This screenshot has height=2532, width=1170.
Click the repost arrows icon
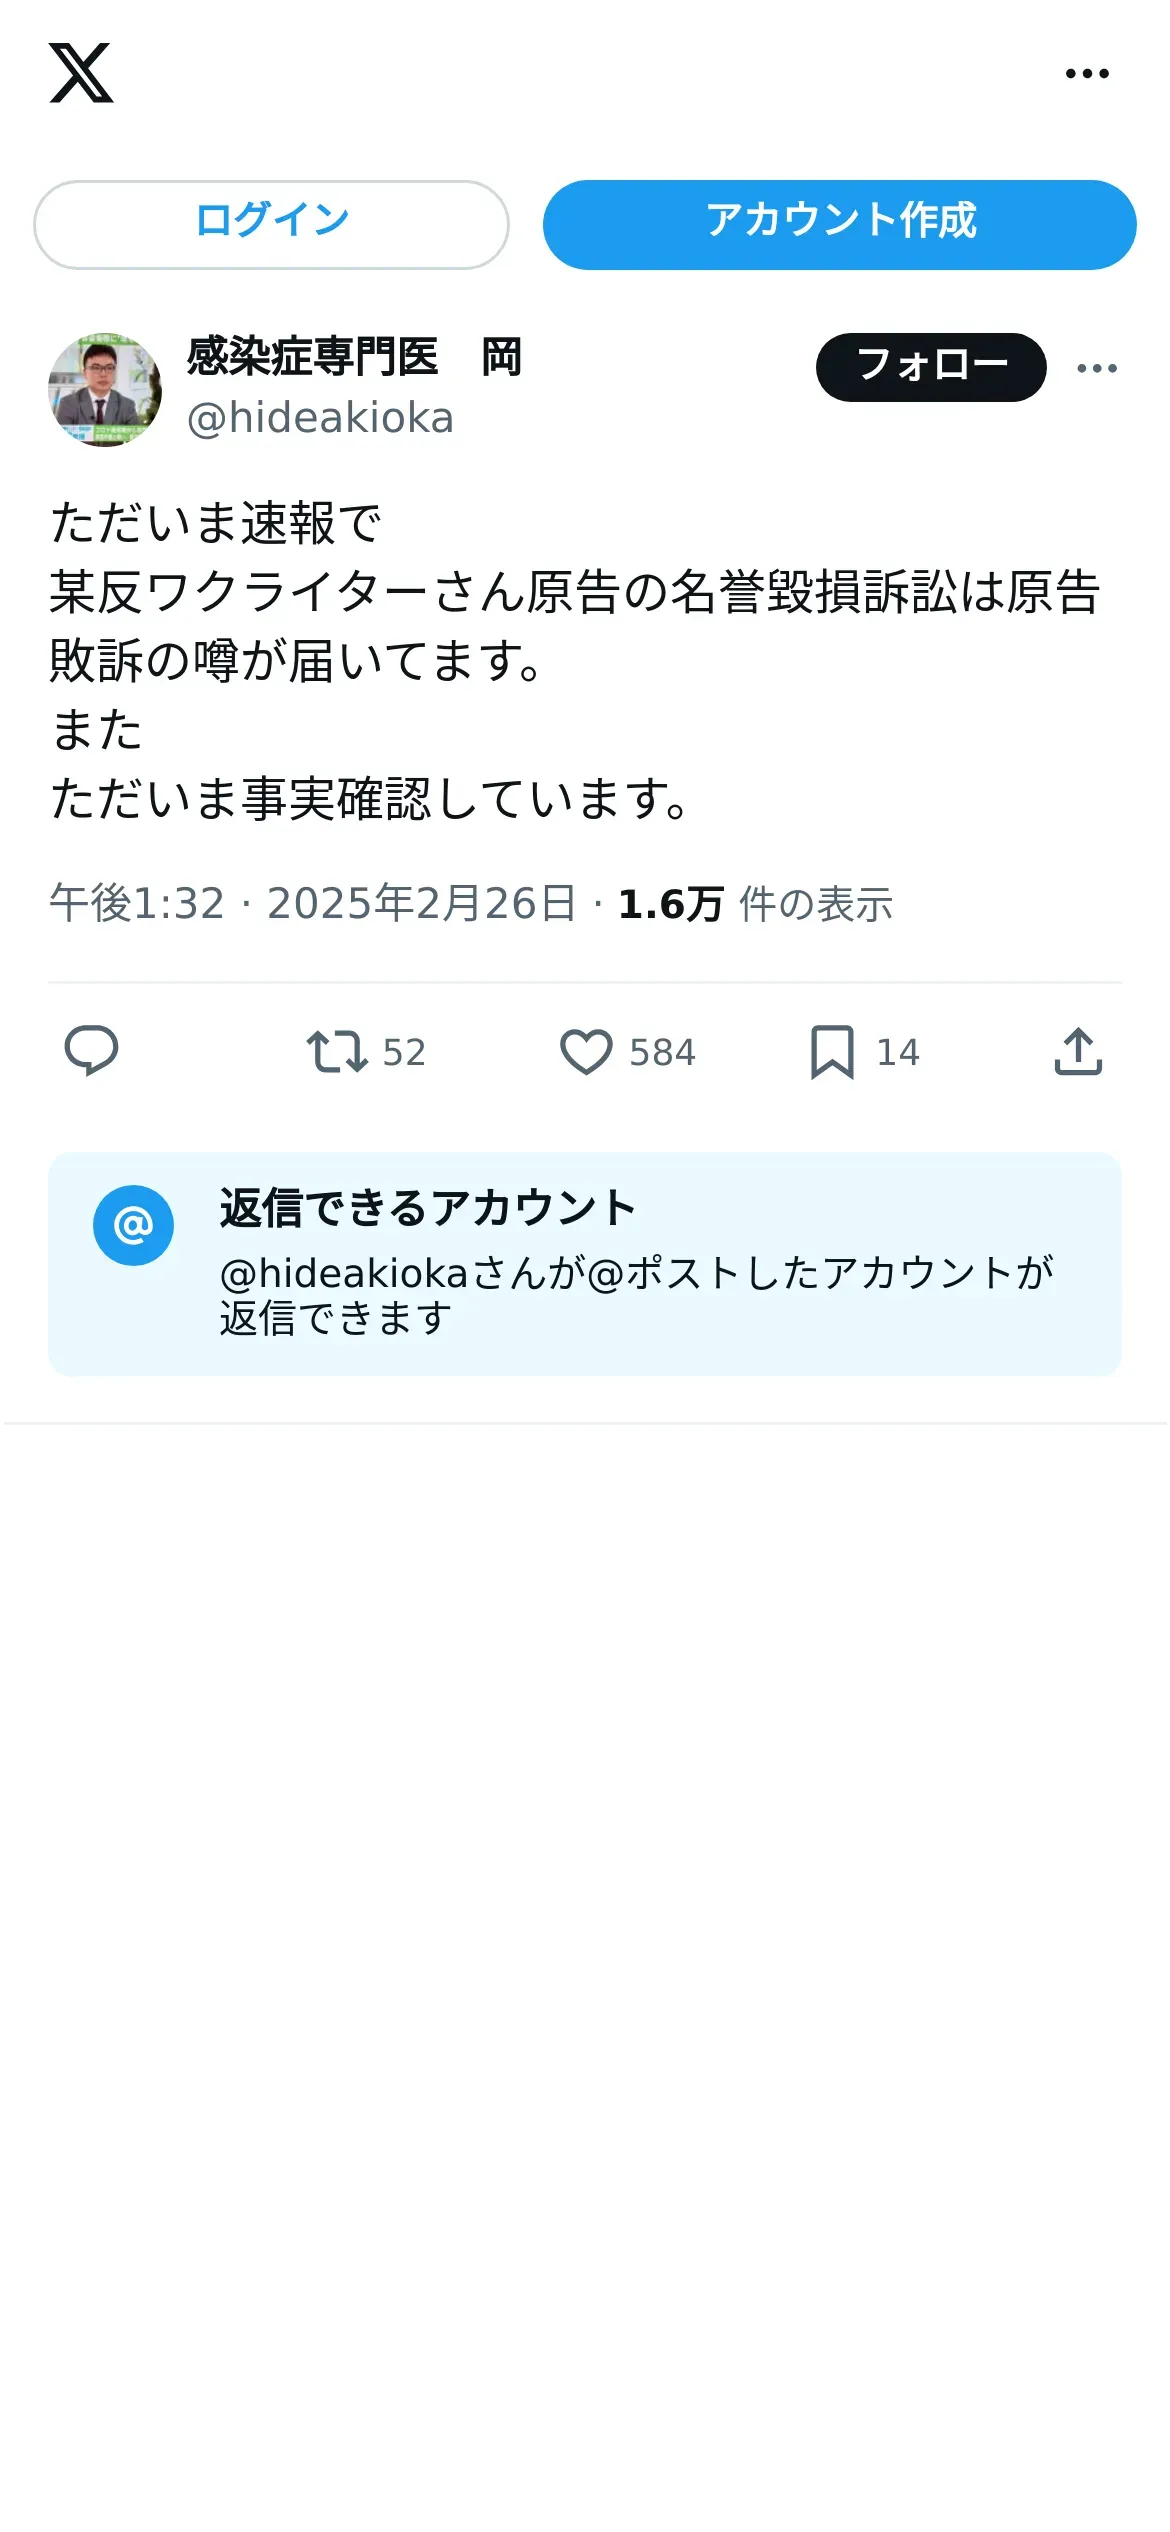point(337,1052)
